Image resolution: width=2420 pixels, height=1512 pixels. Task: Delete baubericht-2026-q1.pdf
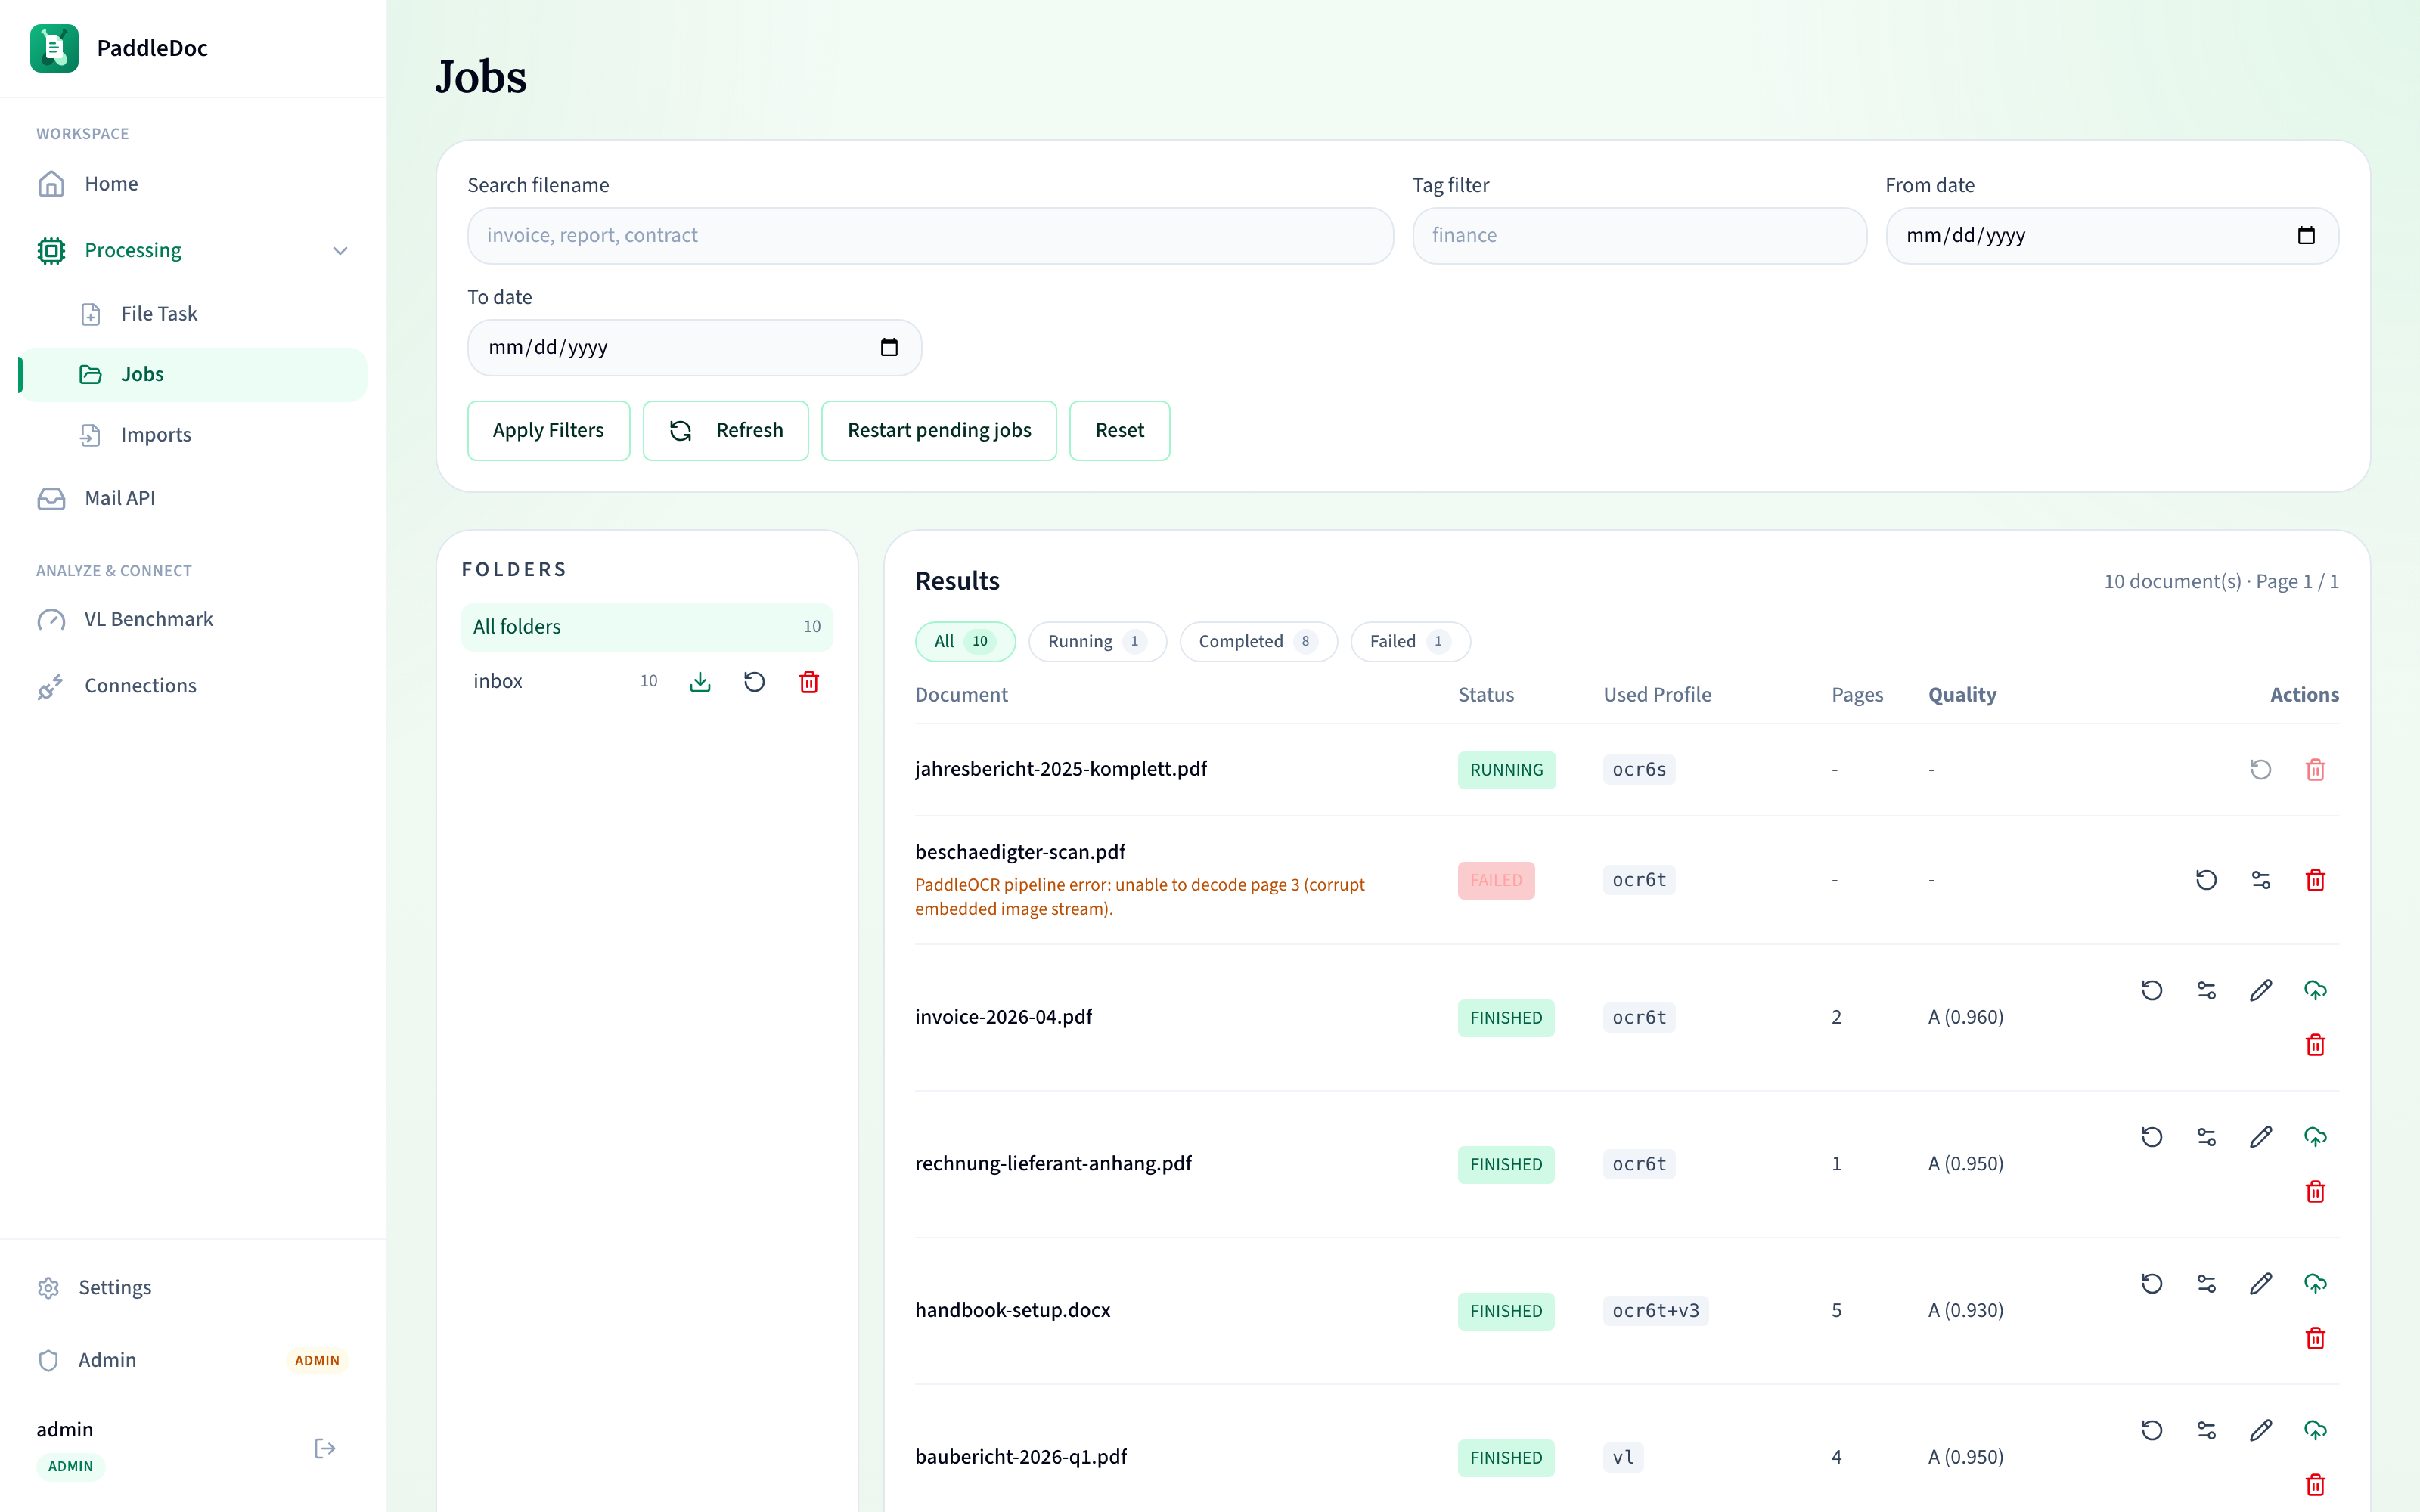[x=2315, y=1486]
